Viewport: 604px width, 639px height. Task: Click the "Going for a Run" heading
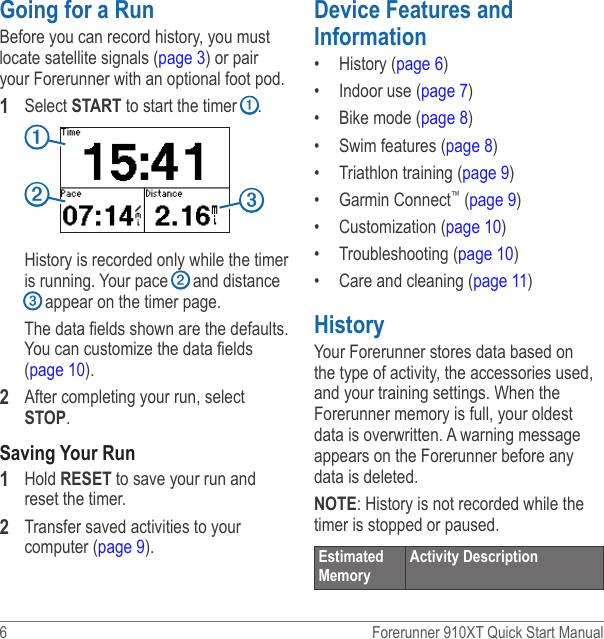pyautogui.click(x=77, y=10)
